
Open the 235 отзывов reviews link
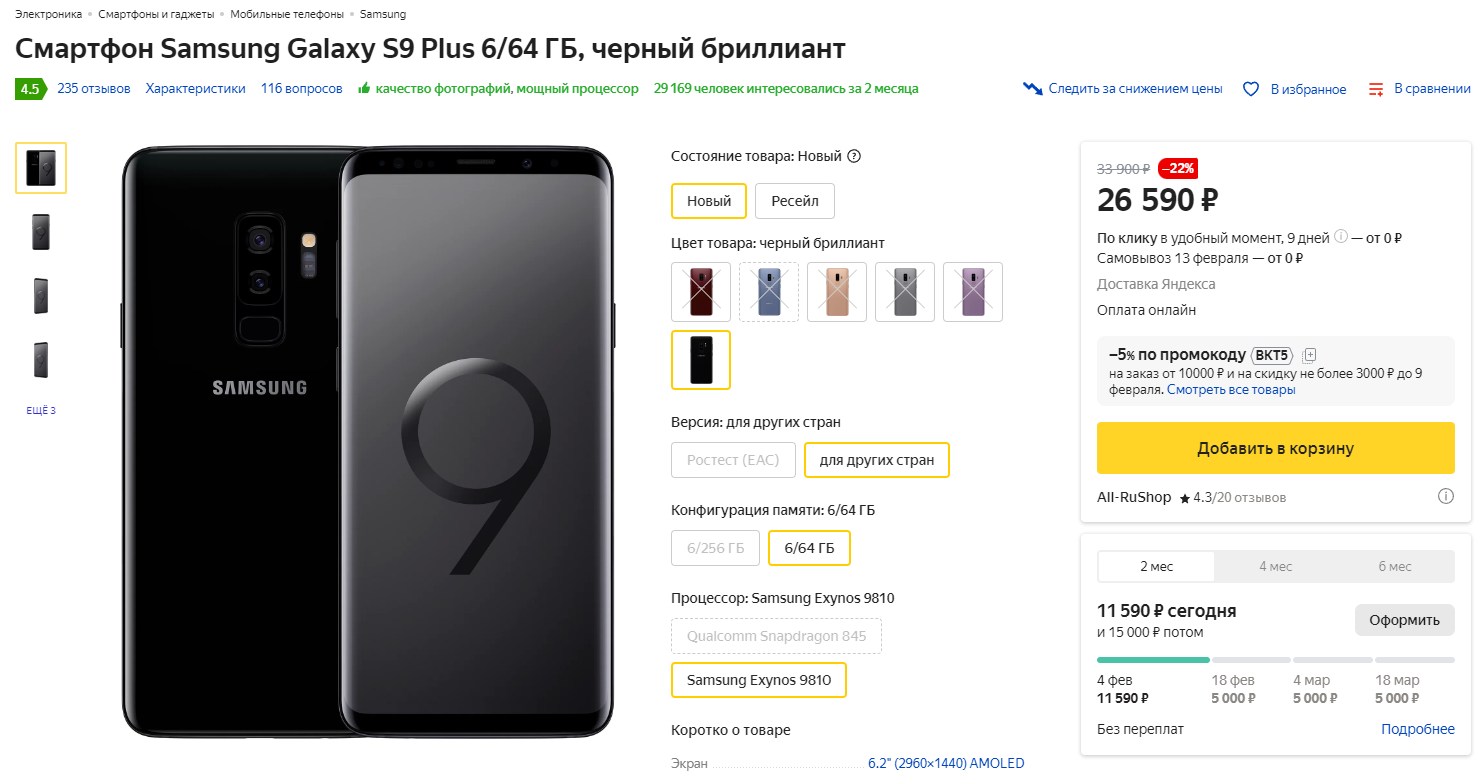94,89
